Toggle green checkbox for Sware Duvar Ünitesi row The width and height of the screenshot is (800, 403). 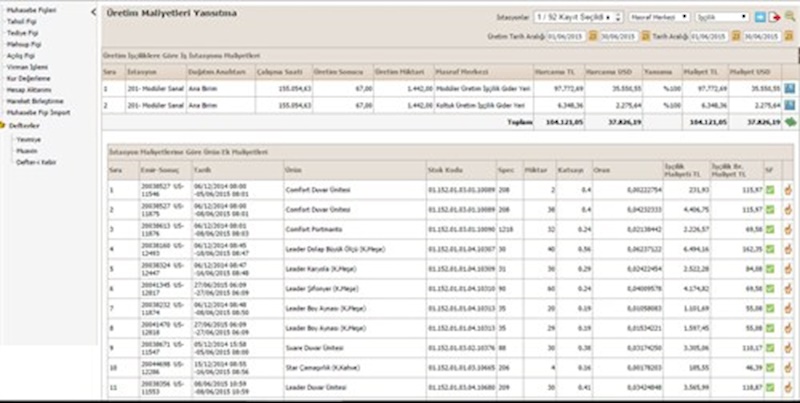(770, 348)
